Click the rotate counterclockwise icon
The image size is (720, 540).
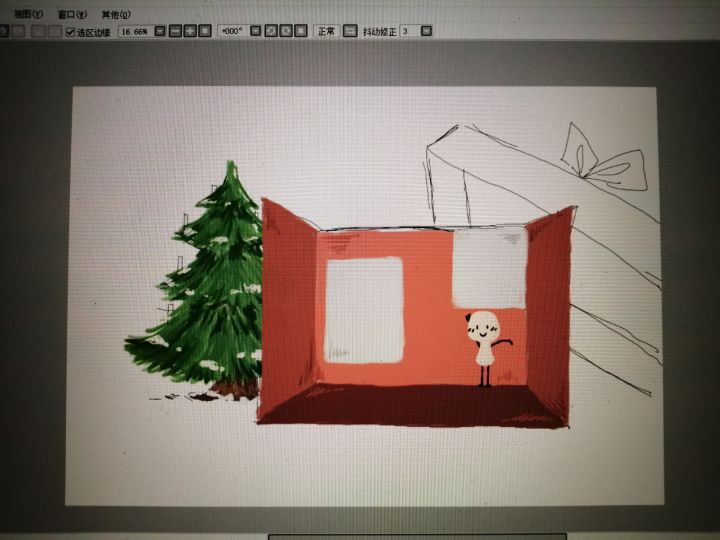click(271, 31)
